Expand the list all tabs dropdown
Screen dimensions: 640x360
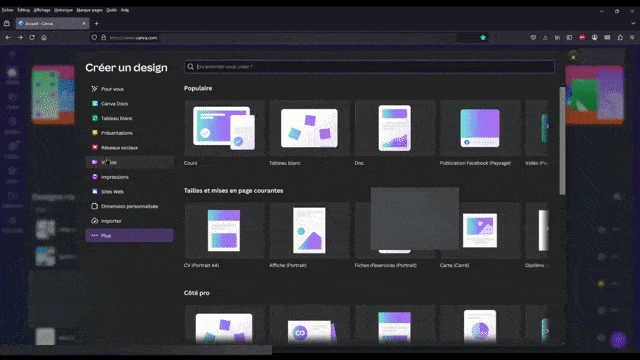[x=633, y=23]
